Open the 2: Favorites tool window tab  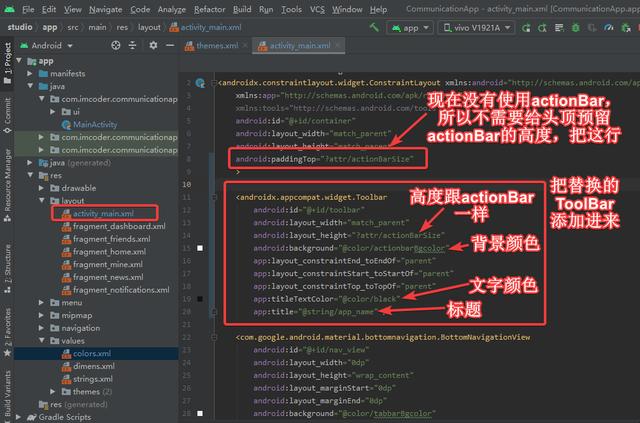coord(7,332)
